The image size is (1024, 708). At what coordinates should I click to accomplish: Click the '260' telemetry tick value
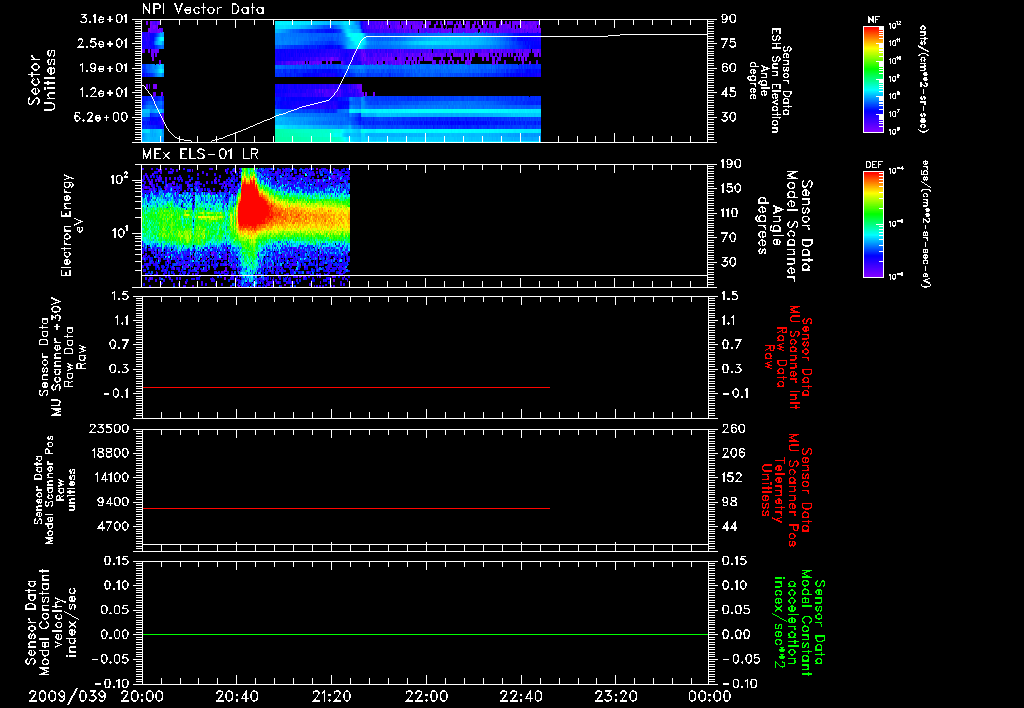pos(732,428)
